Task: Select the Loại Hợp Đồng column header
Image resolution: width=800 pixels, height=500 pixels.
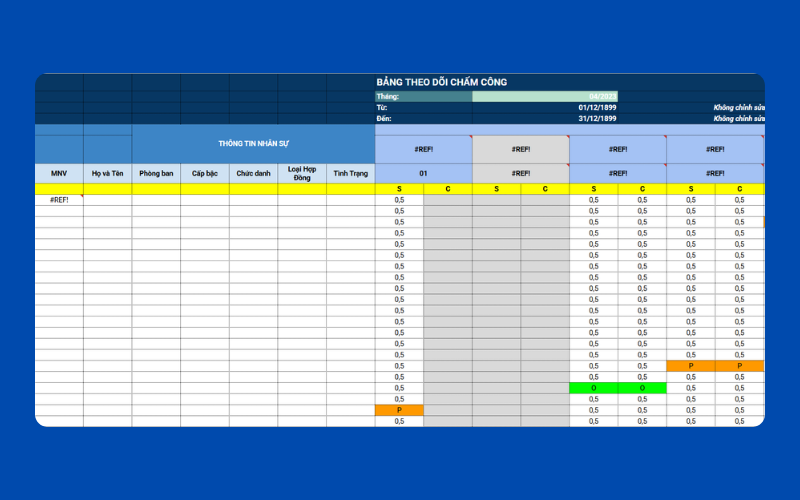Action: click(x=301, y=173)
